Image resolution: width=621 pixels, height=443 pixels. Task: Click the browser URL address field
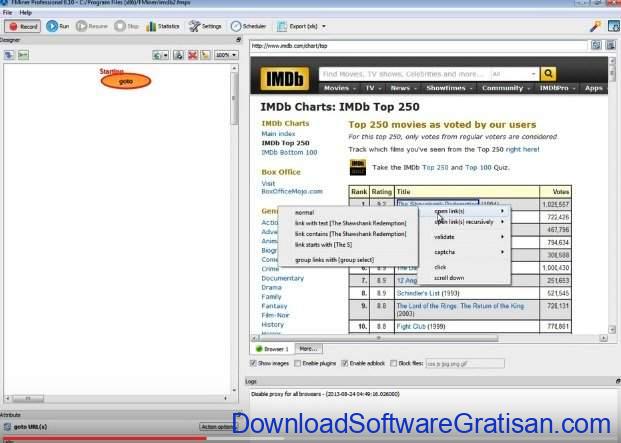pyautogui.click(x=419, y=46)
